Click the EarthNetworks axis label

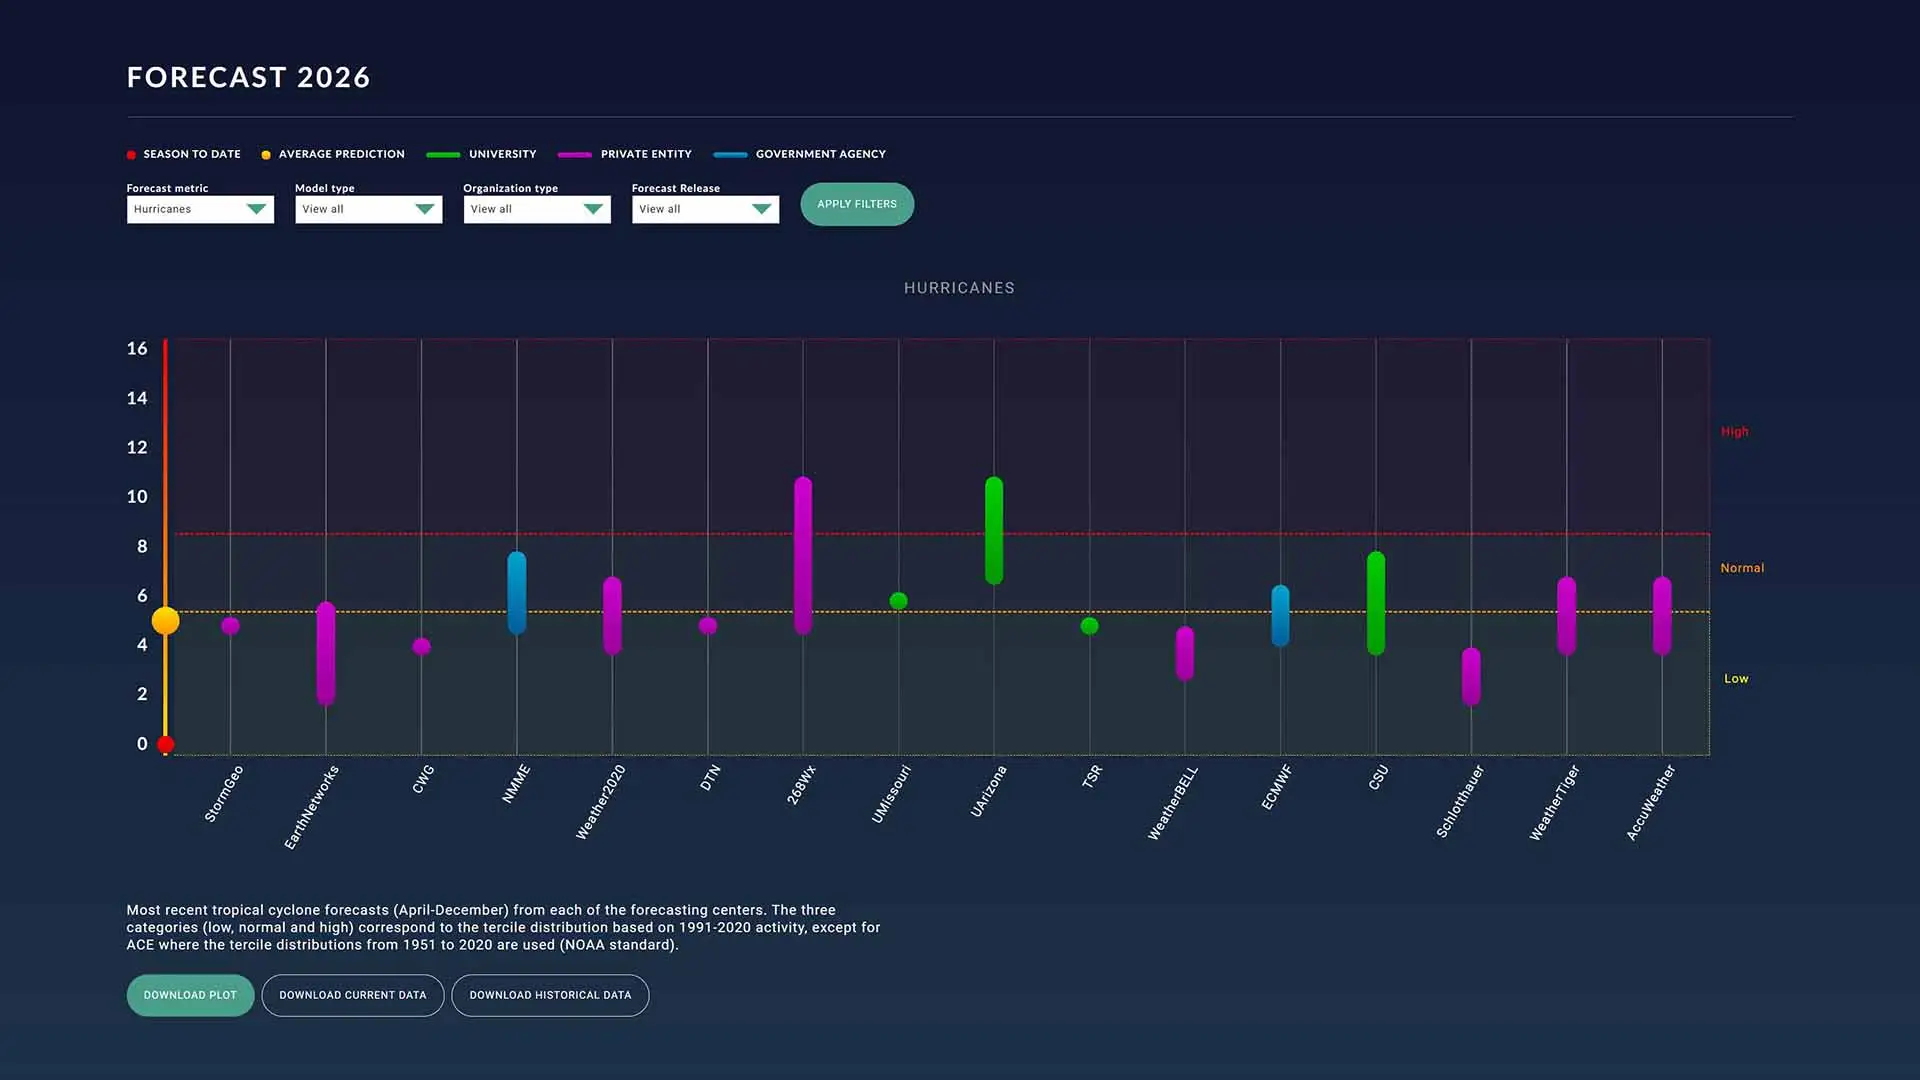tap(312, 807)
